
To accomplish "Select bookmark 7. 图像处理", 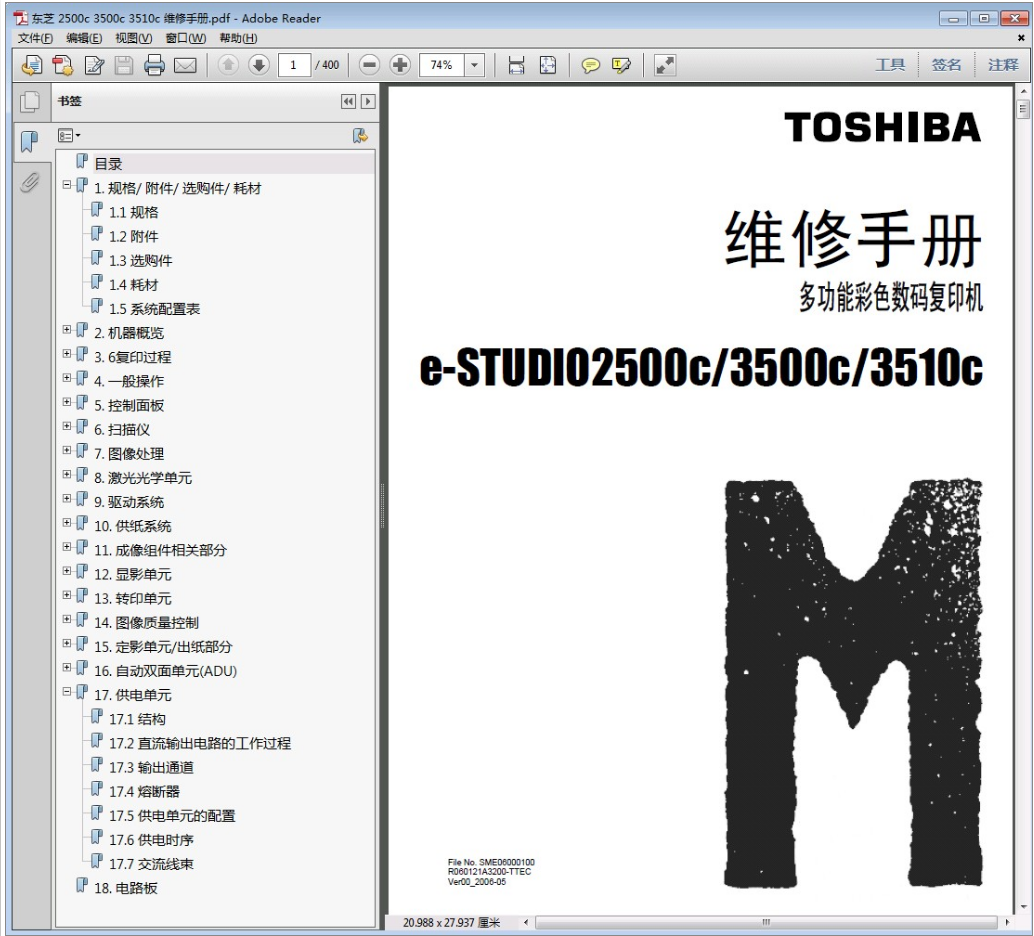I will (x=129, y=454).
